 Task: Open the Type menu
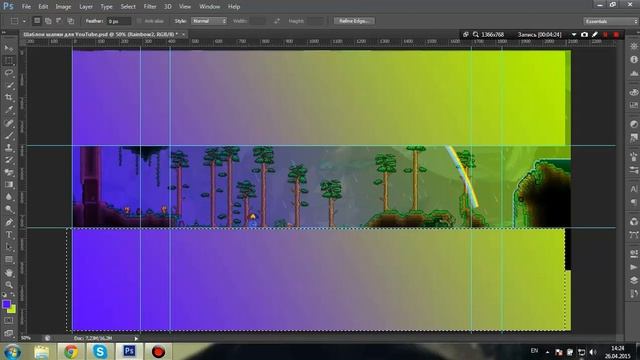click(106, 7)
